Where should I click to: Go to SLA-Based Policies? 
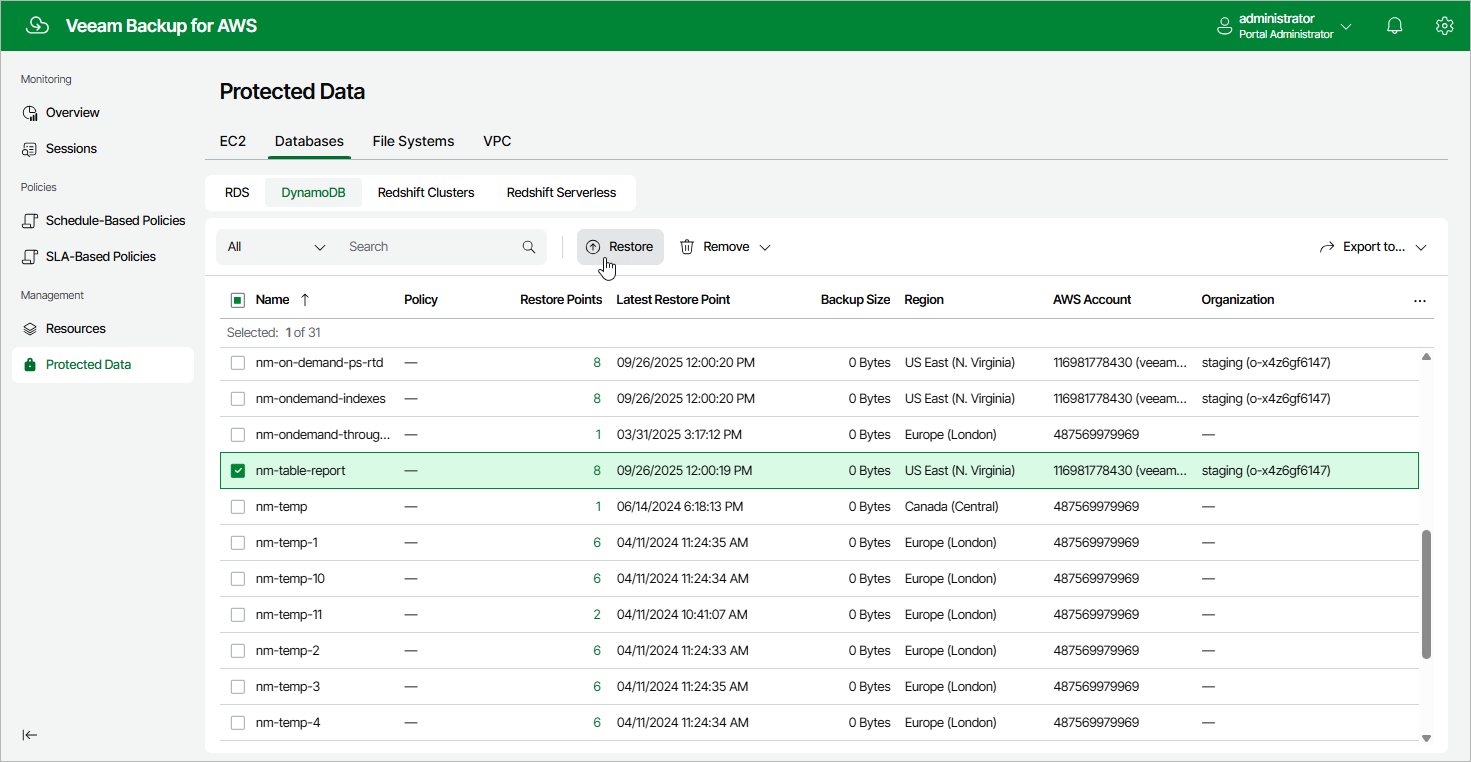(x=103, y=257)
